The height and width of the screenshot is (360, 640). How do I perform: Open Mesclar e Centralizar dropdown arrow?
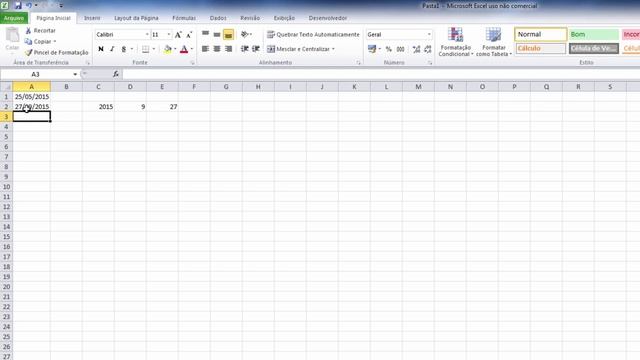tap(333, 49)
